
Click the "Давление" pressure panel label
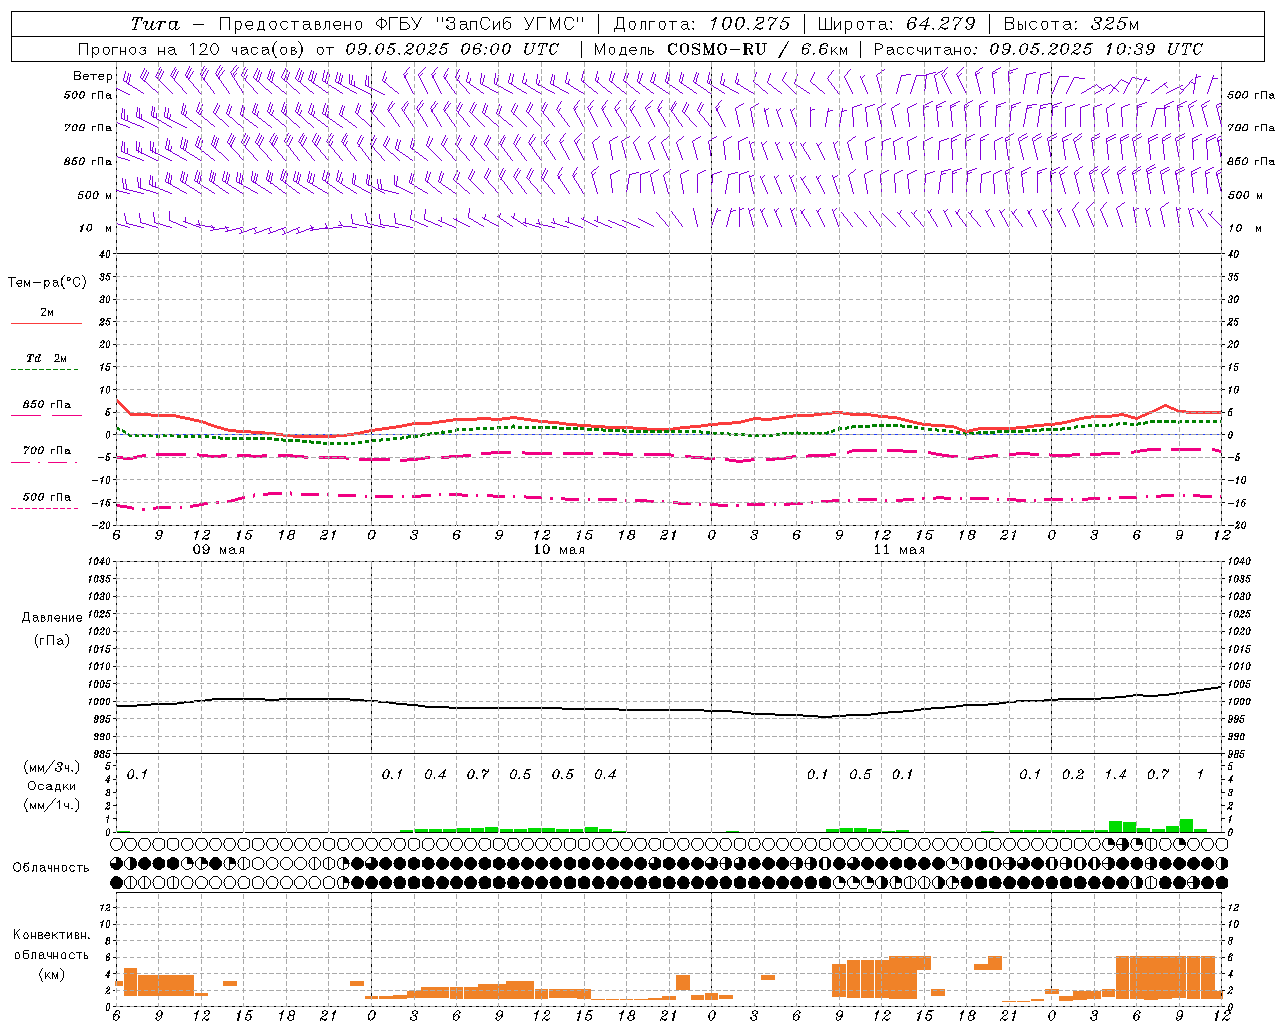point(52,618)
